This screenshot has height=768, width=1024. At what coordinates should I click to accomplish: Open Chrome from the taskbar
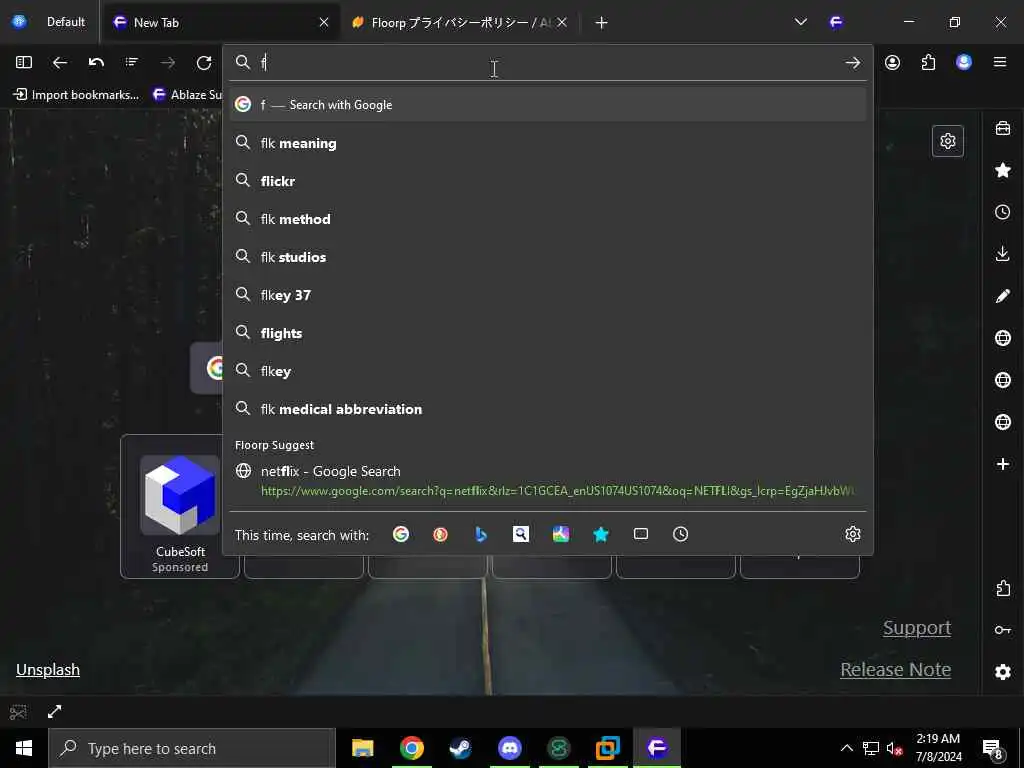(411, 748)
